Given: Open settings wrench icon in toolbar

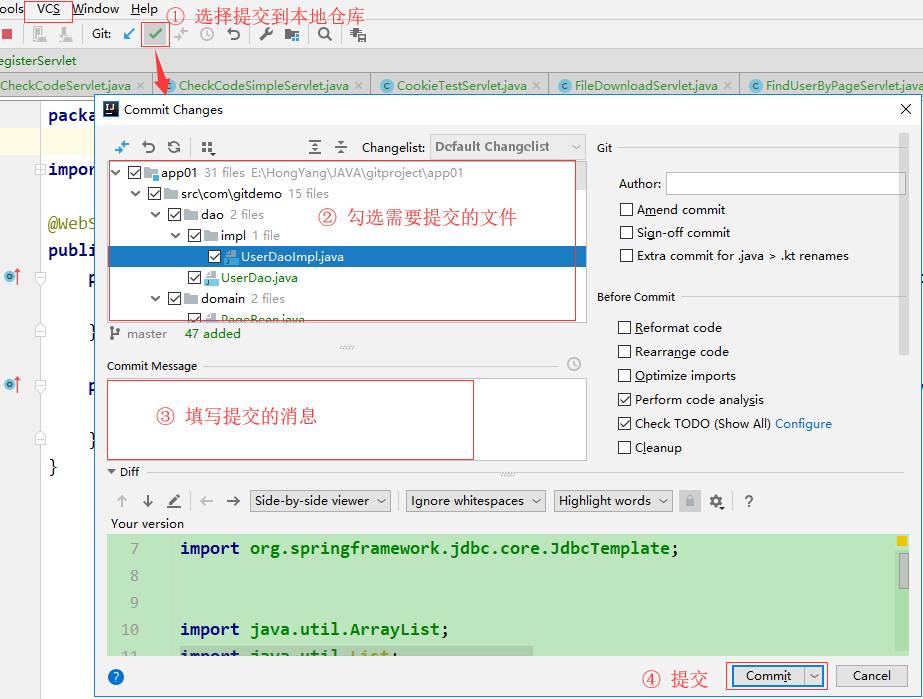Looking at the screenshot, I should 266,34.
